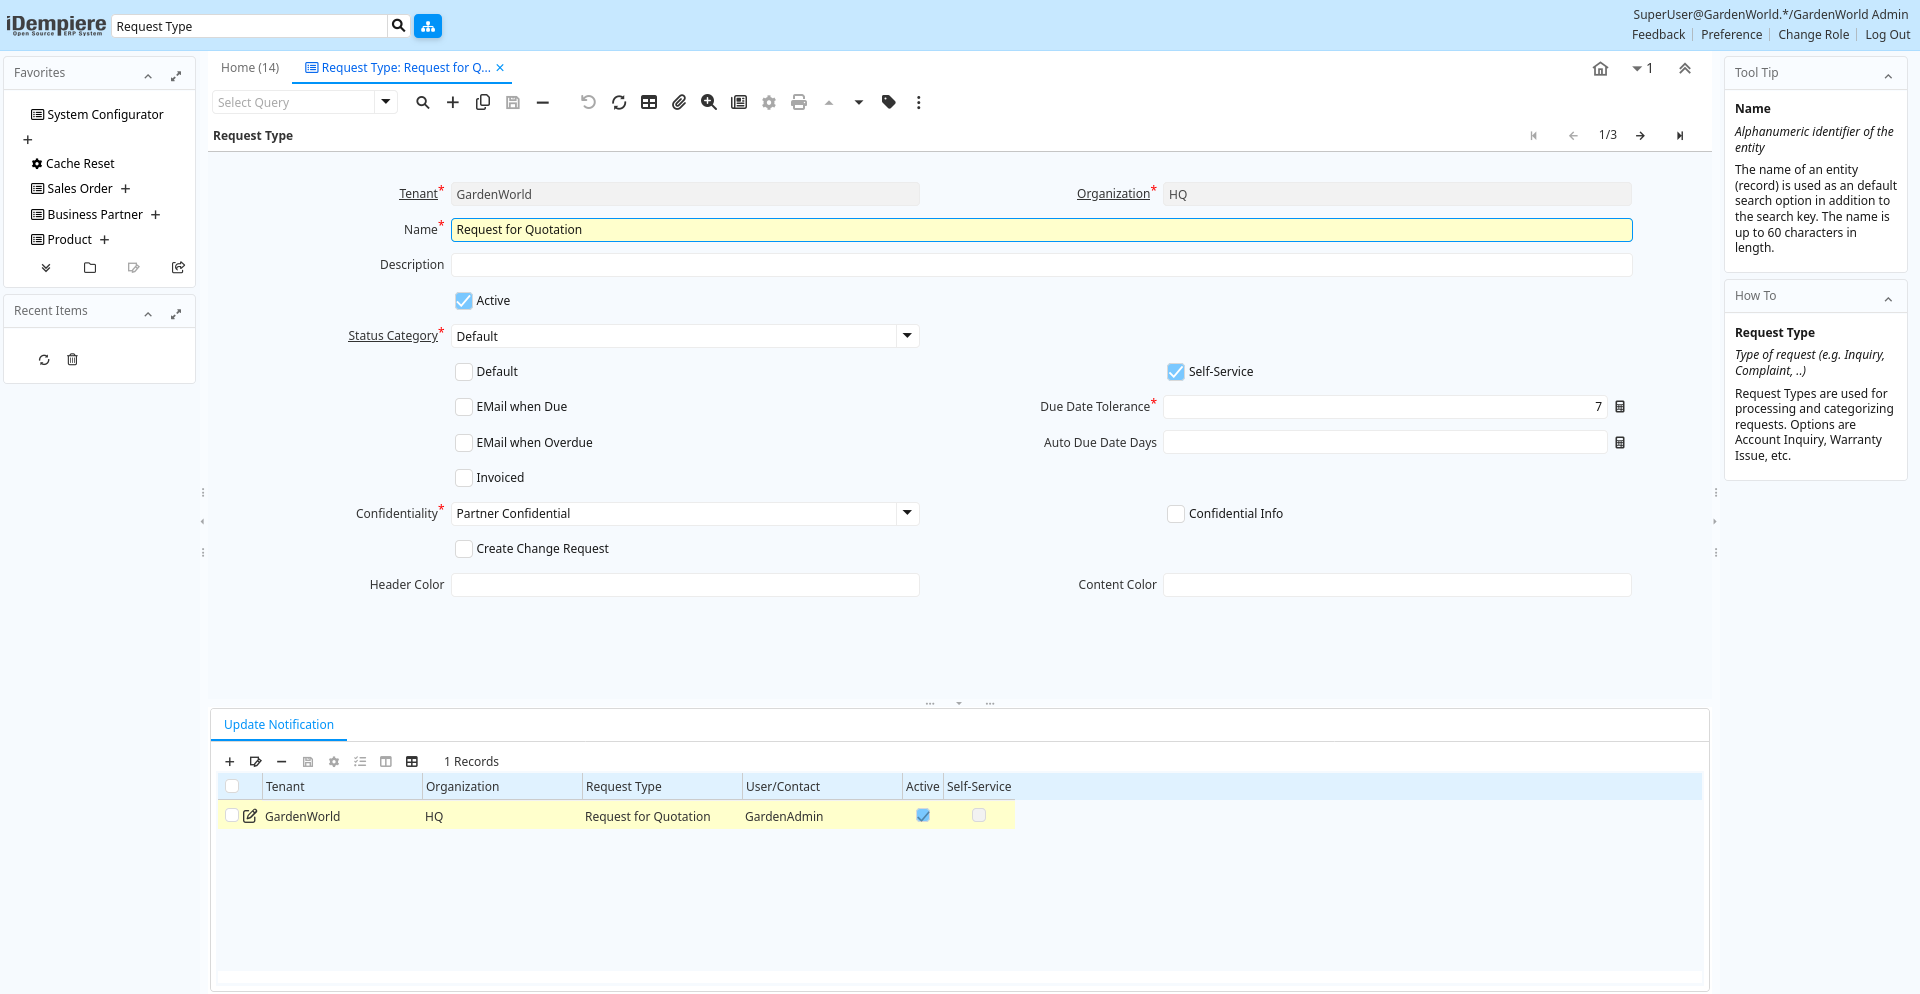Click the Log Out link

click(1887, 35)
